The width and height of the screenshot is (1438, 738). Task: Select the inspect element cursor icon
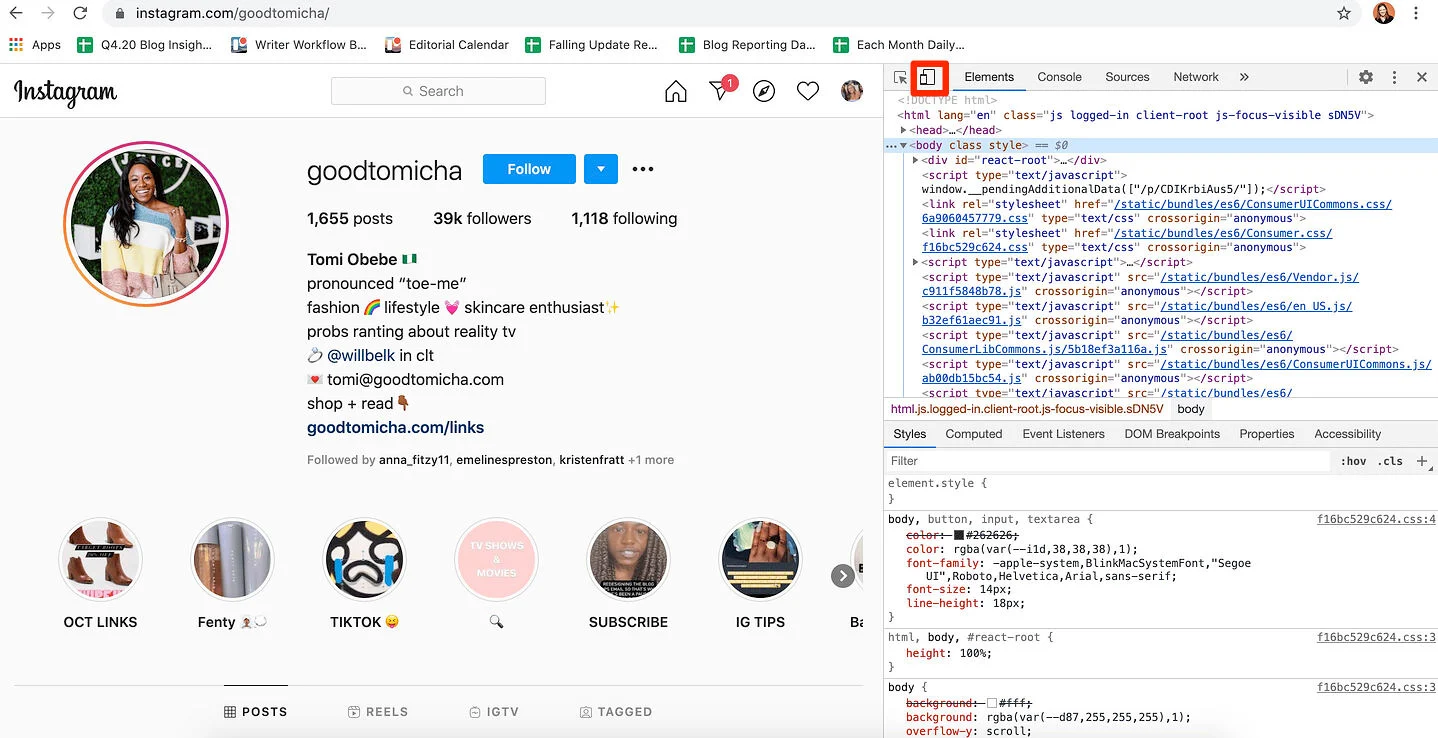point(900,77)
